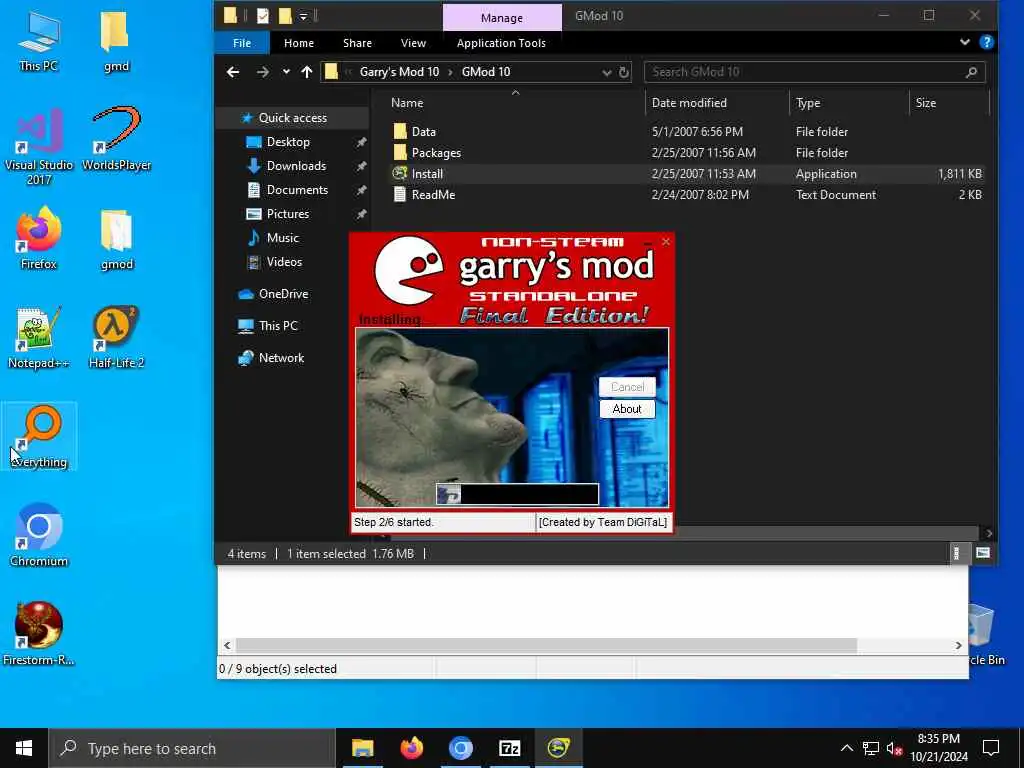Open the Share ribbon tab
Image resolution: width=1024 pixels, height=768 pixels.
point(357,43)
